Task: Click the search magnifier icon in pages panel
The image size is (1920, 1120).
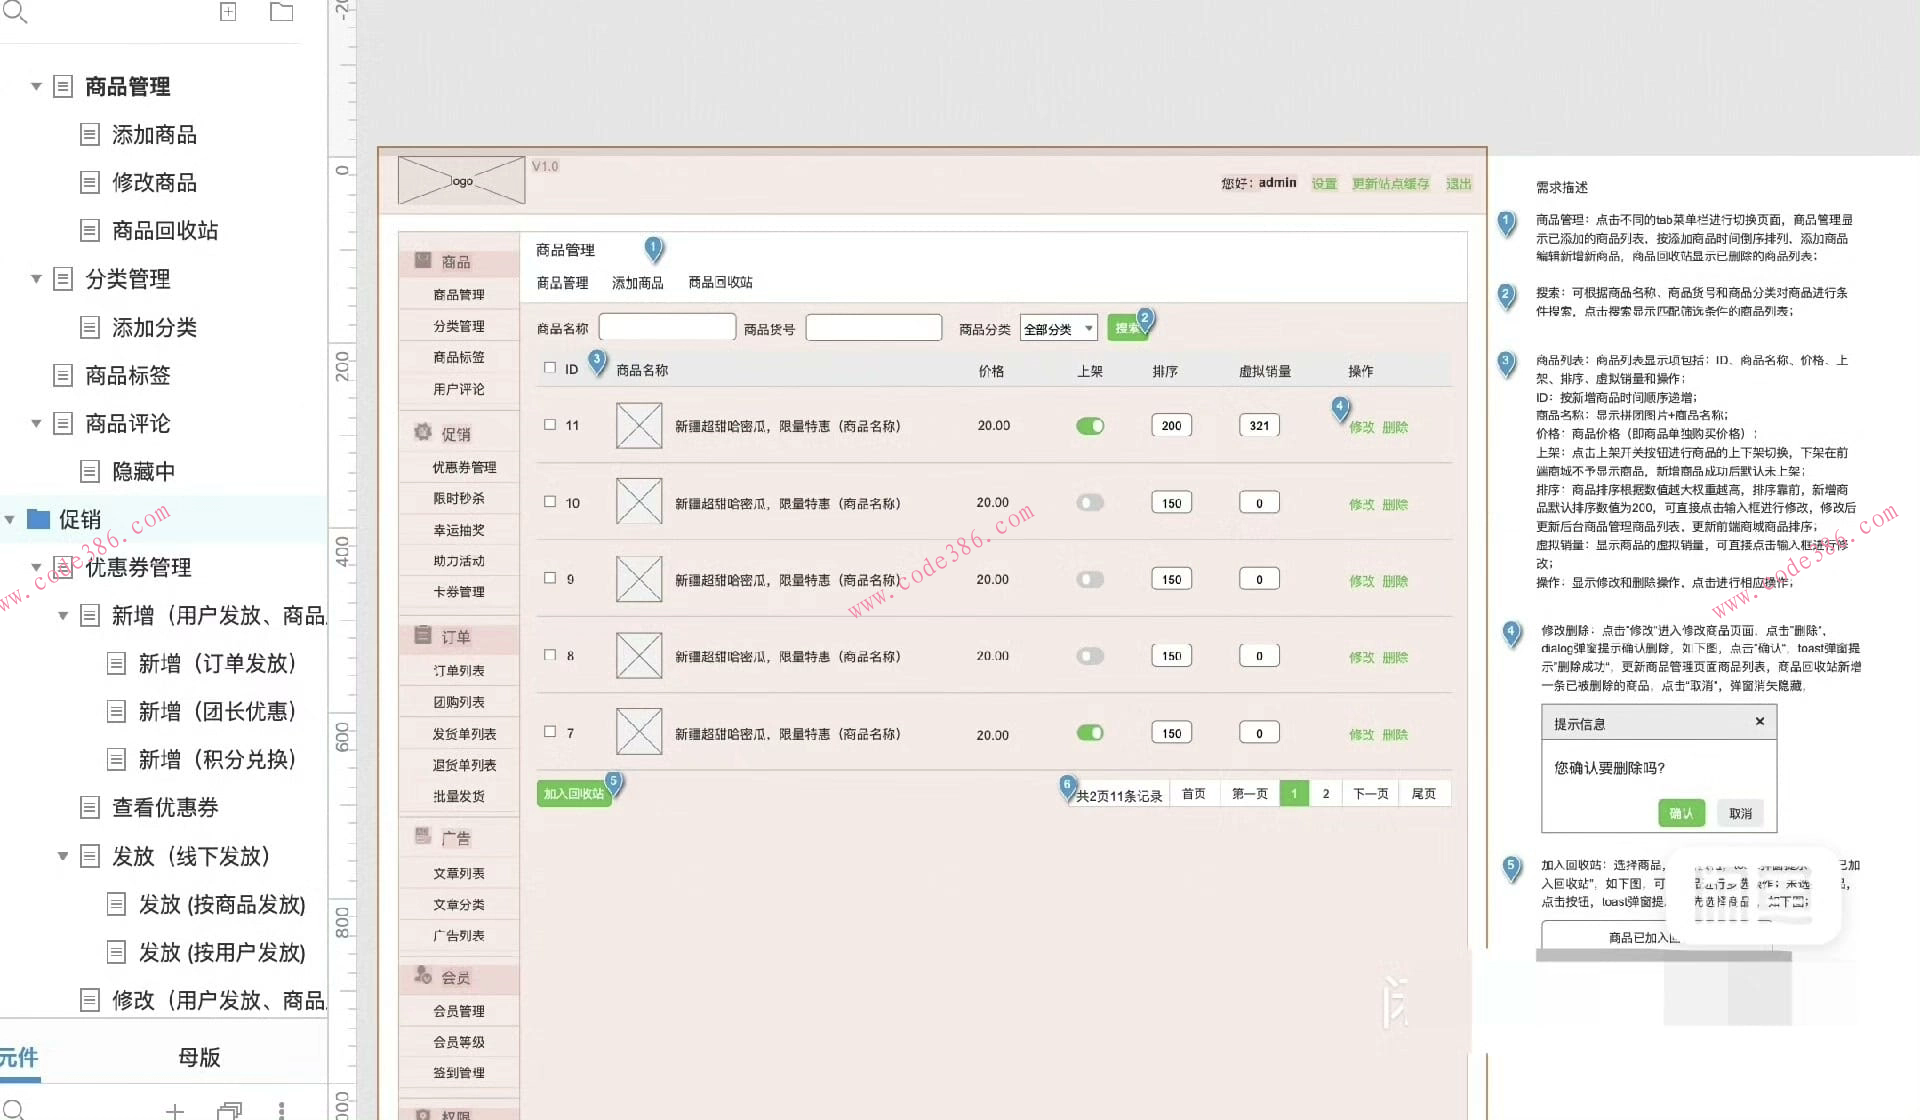Action: [15, 11]
